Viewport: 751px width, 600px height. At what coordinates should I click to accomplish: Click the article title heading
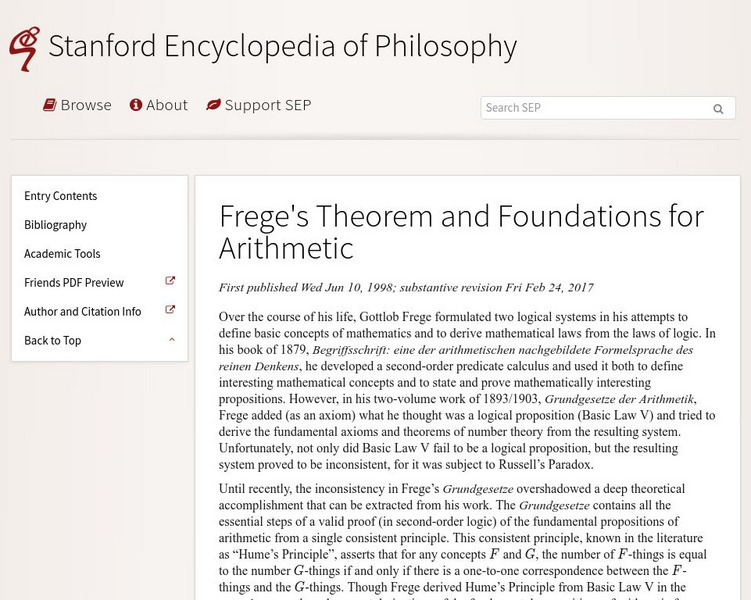point(461,232)
